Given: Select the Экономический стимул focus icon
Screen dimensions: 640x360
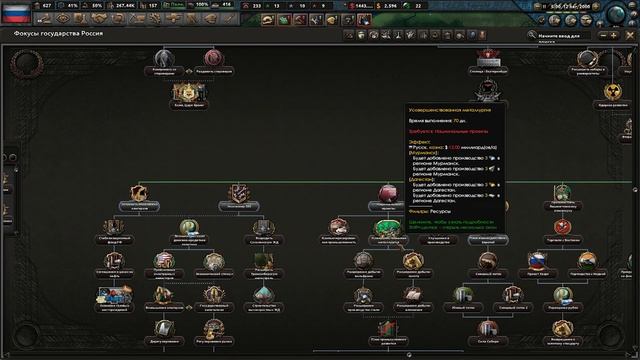Looking at the screenshot, I should coord(214,261).
